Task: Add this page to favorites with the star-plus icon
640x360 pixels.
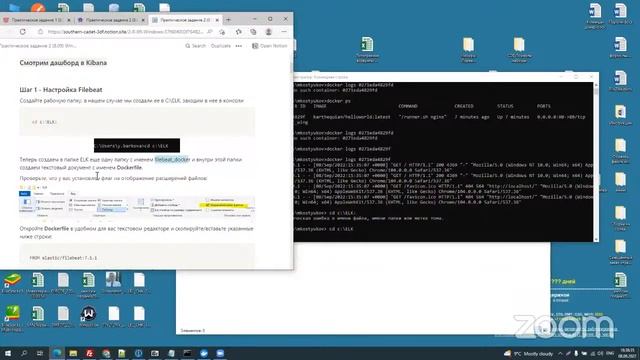Action: click(222, 31)
